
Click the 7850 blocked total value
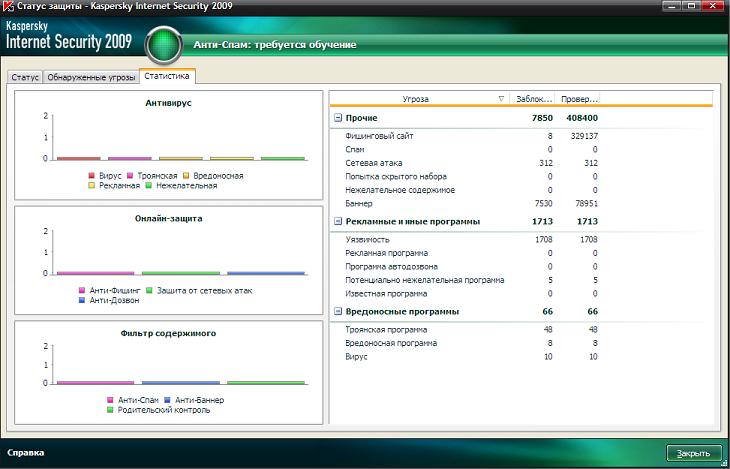(542, 118)
